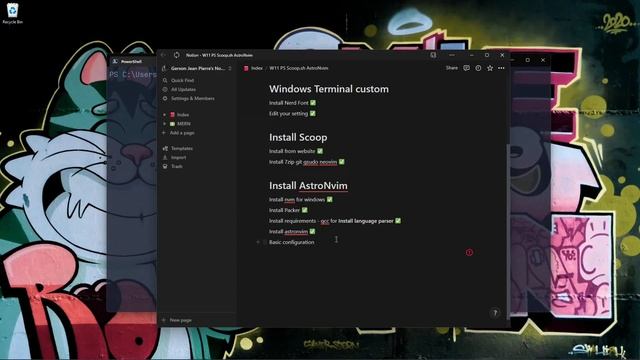Click the Edit your setting line
Image resolution: width=640 pixels, height=360 pixels.
point(292,113)
